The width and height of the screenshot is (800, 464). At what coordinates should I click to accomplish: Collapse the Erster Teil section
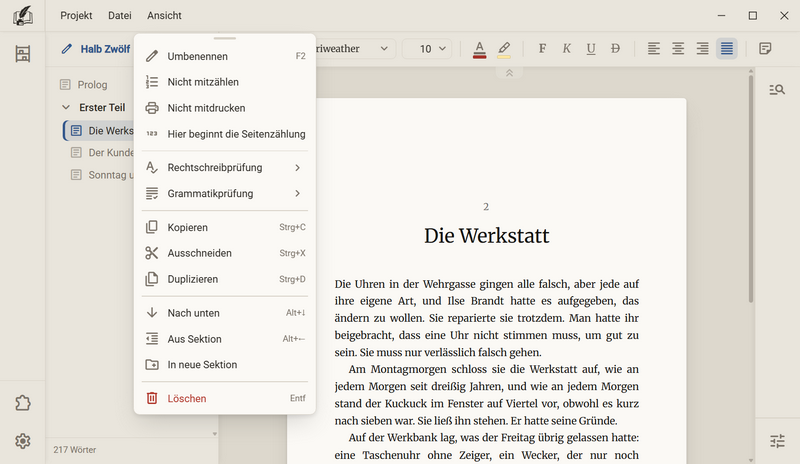coord(66,108)
